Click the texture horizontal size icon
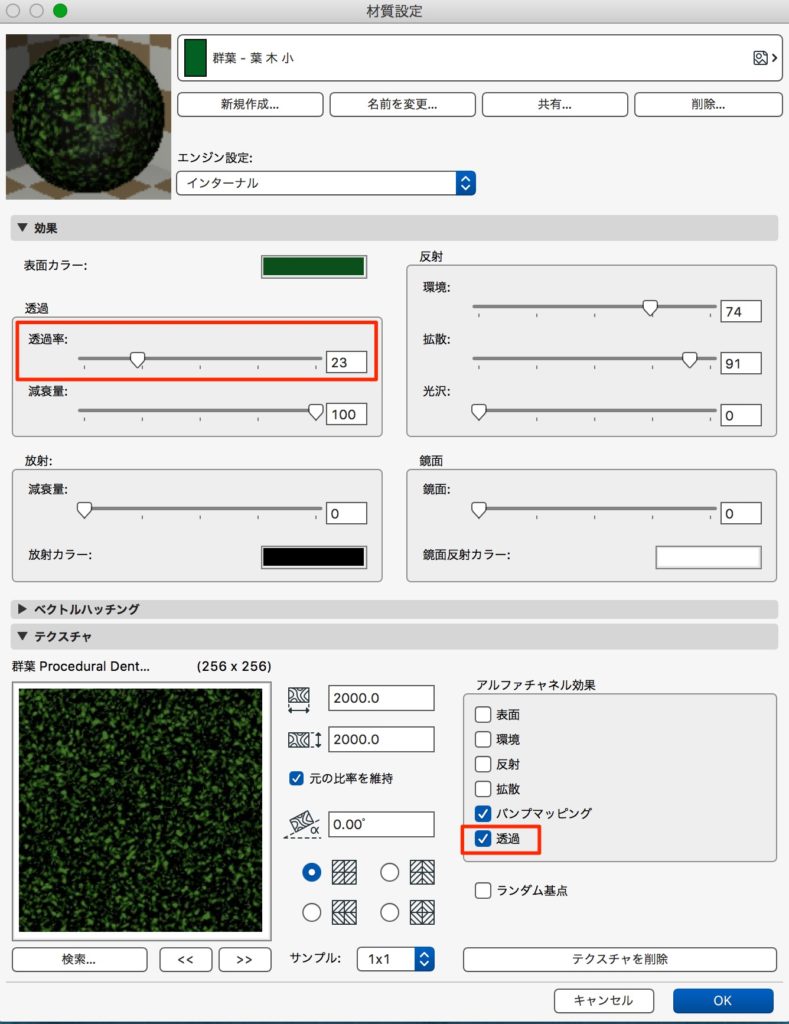The image size is (789, 1024). click(x=298, y=699)
